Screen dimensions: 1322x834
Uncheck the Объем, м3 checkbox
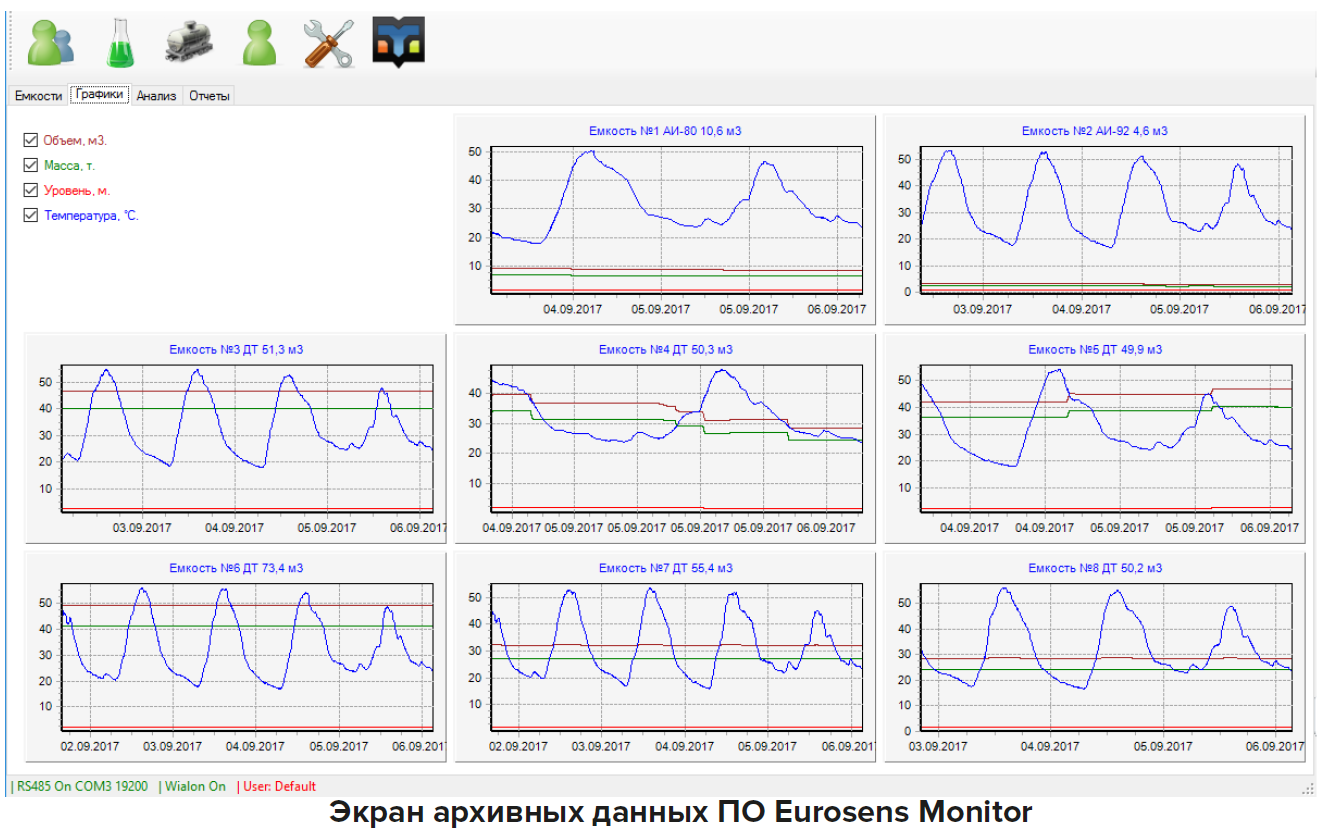29,141
